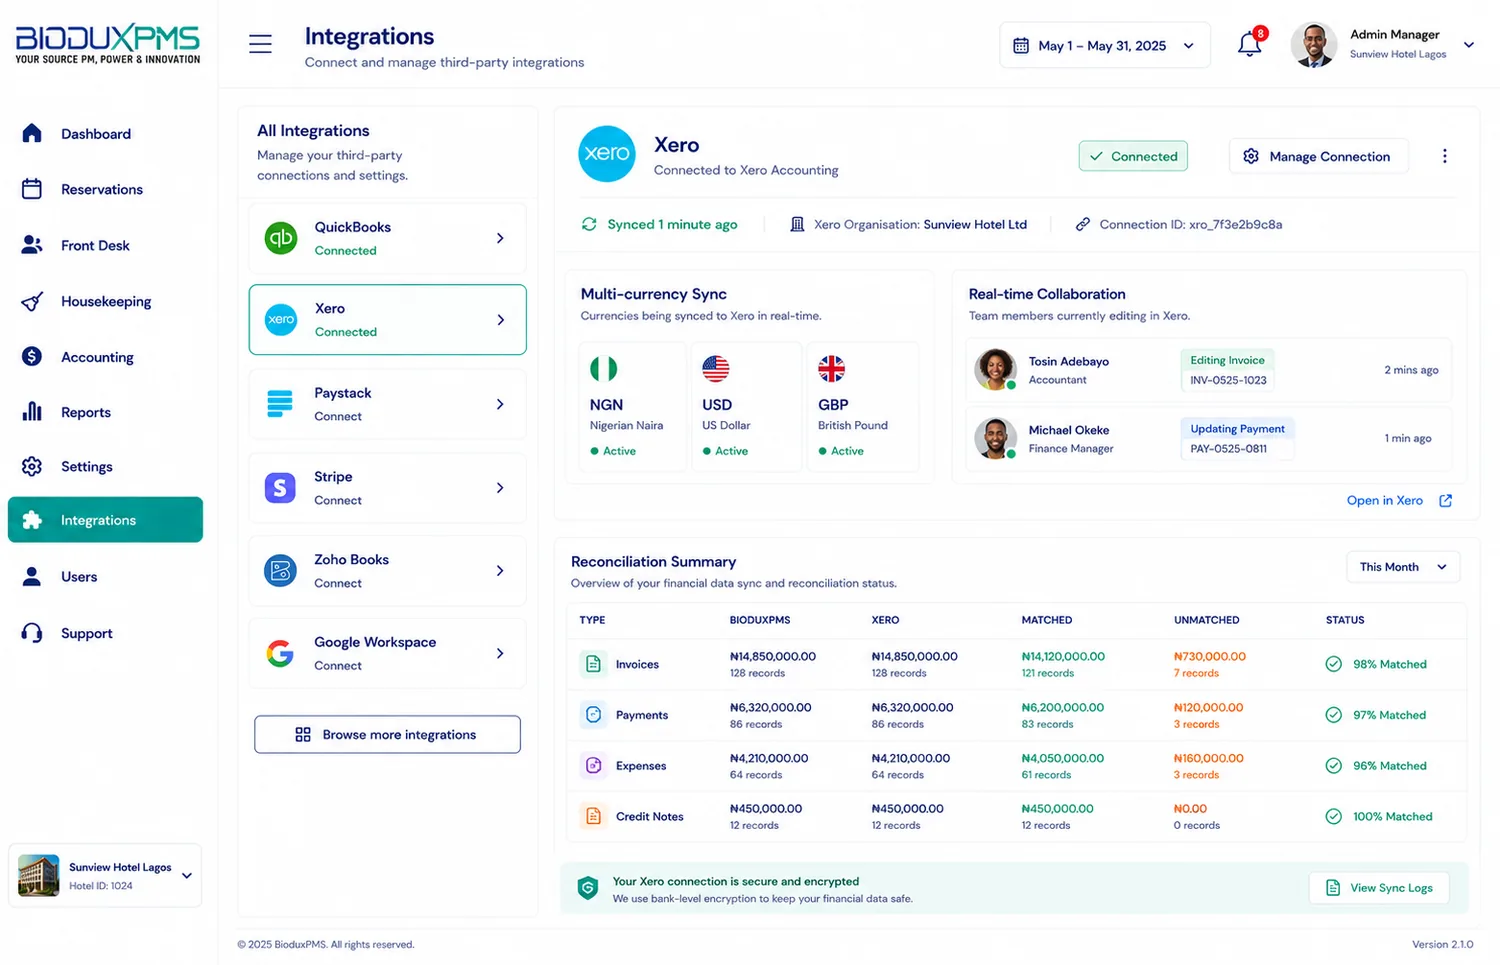Click the Manage Connection button
The width and height of the screenshot is (1500, 965).
pyautogui.click(x=1318, y=156)
